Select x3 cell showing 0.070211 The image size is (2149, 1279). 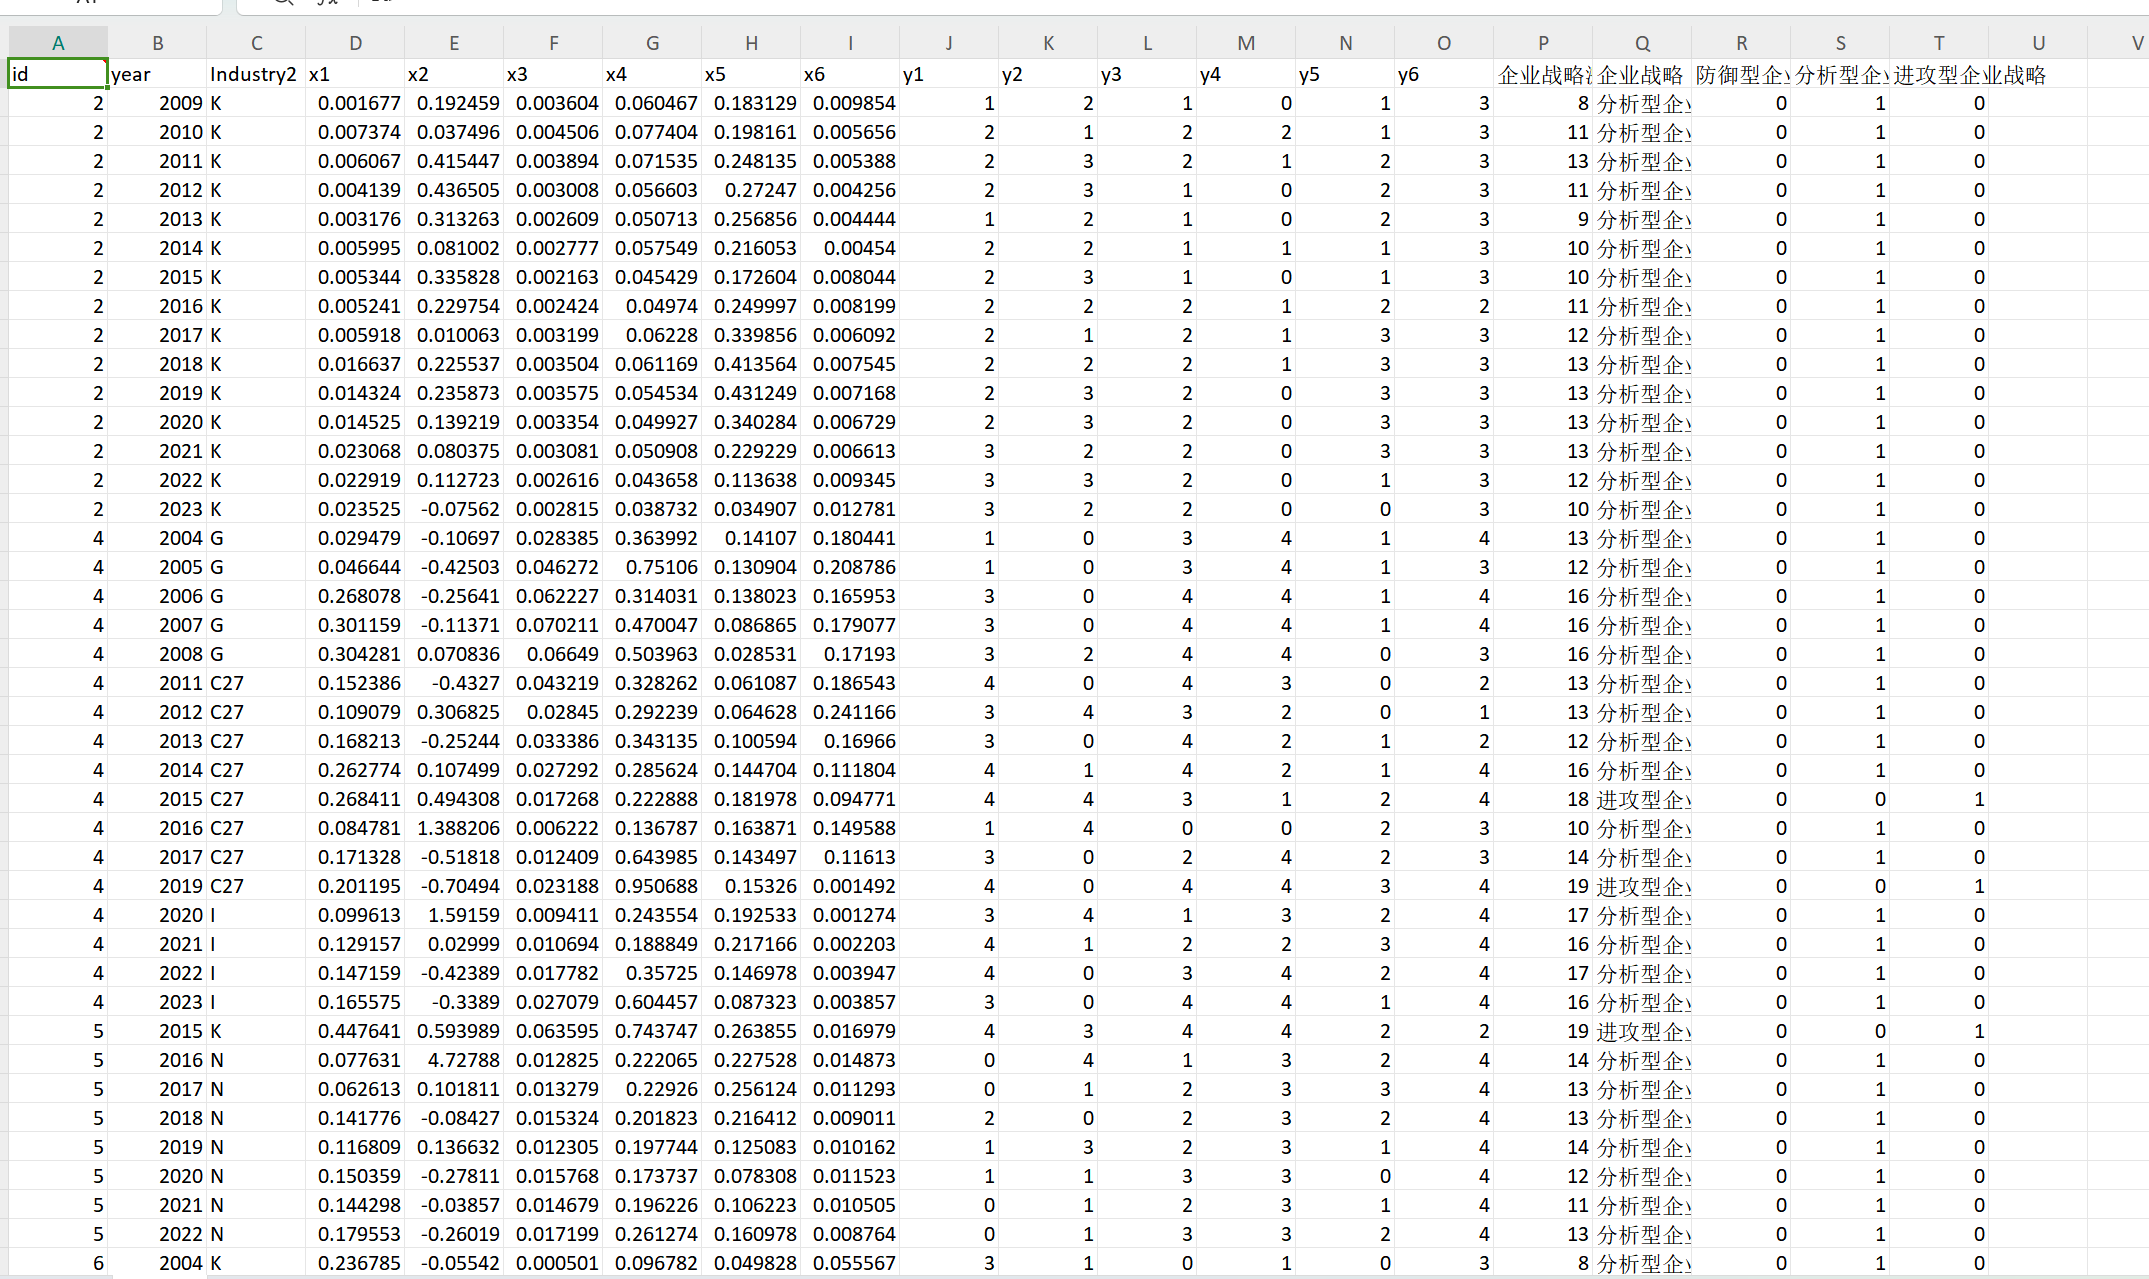553,625
